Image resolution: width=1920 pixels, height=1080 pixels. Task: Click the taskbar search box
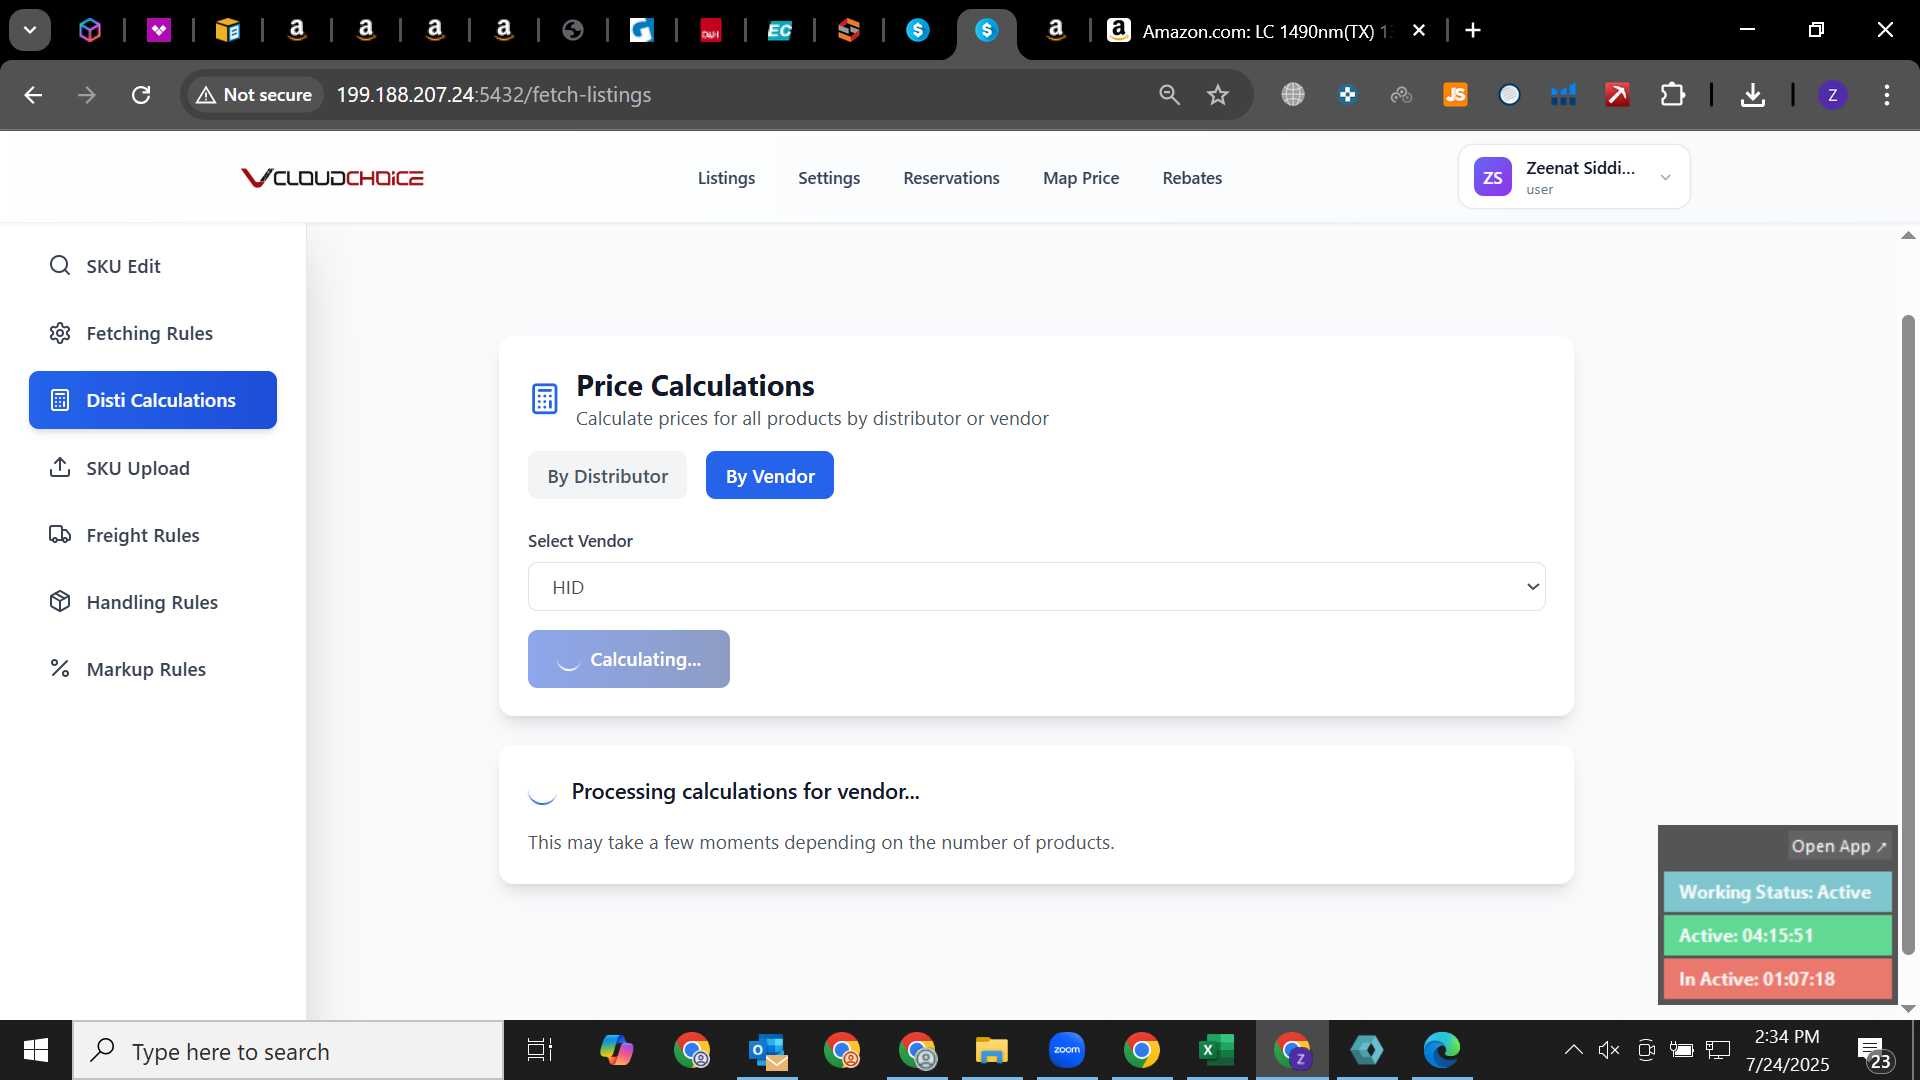(288, 1051)
